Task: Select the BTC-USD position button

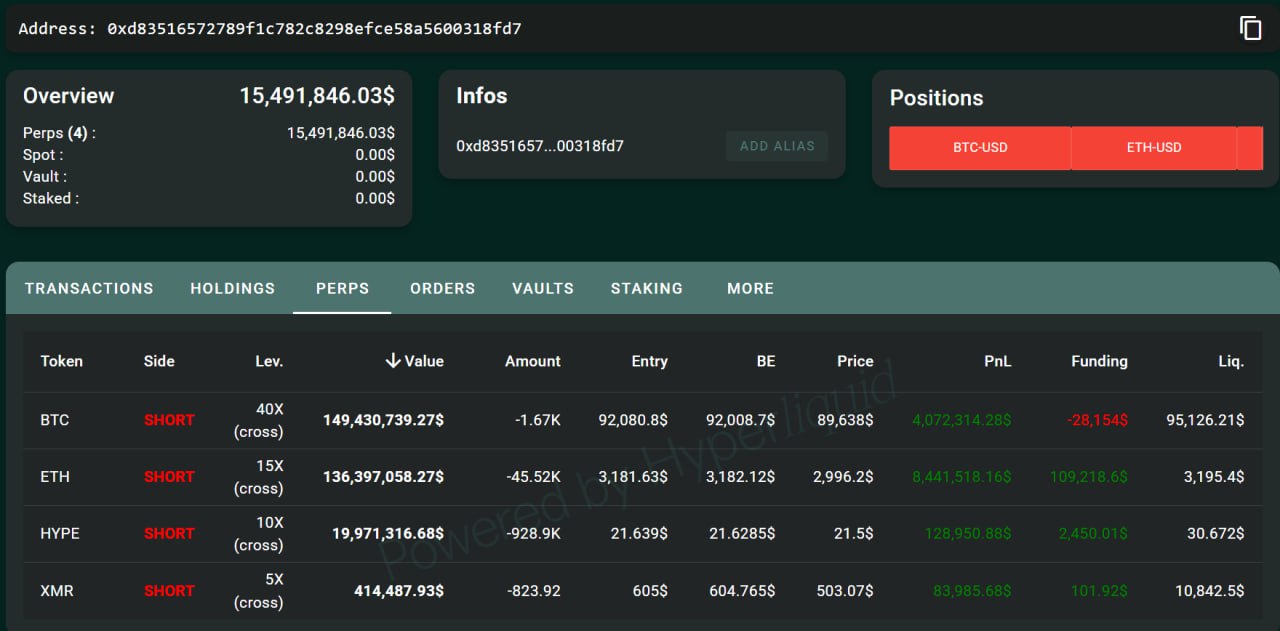Action: point(979,148)
